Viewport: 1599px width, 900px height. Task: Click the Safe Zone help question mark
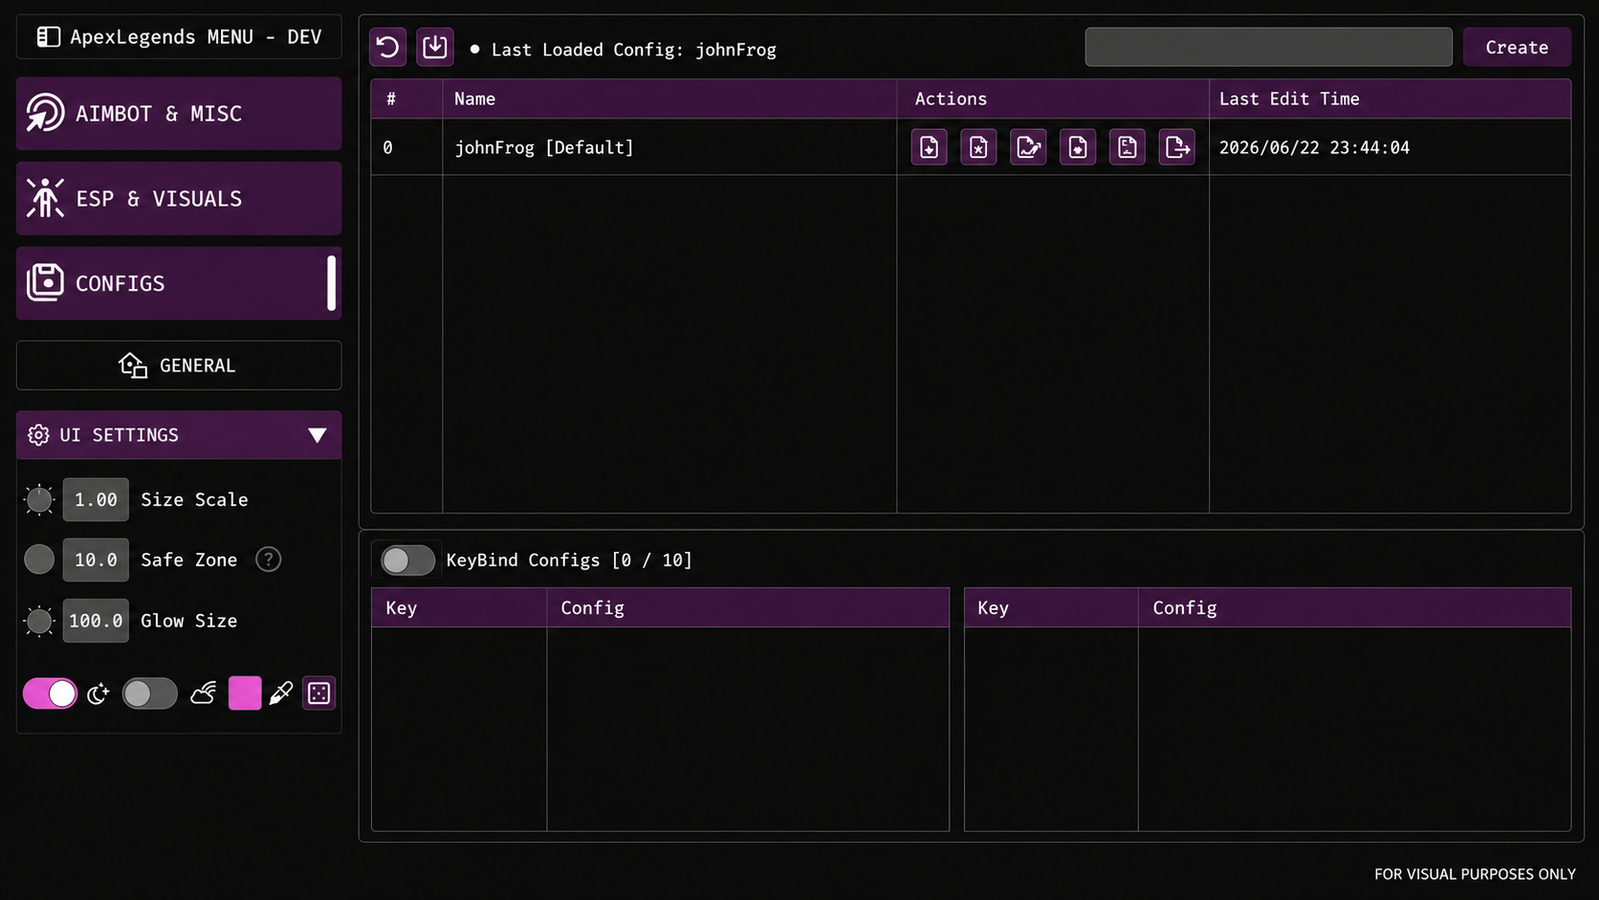pyautogui.click(x=268, y=559)
